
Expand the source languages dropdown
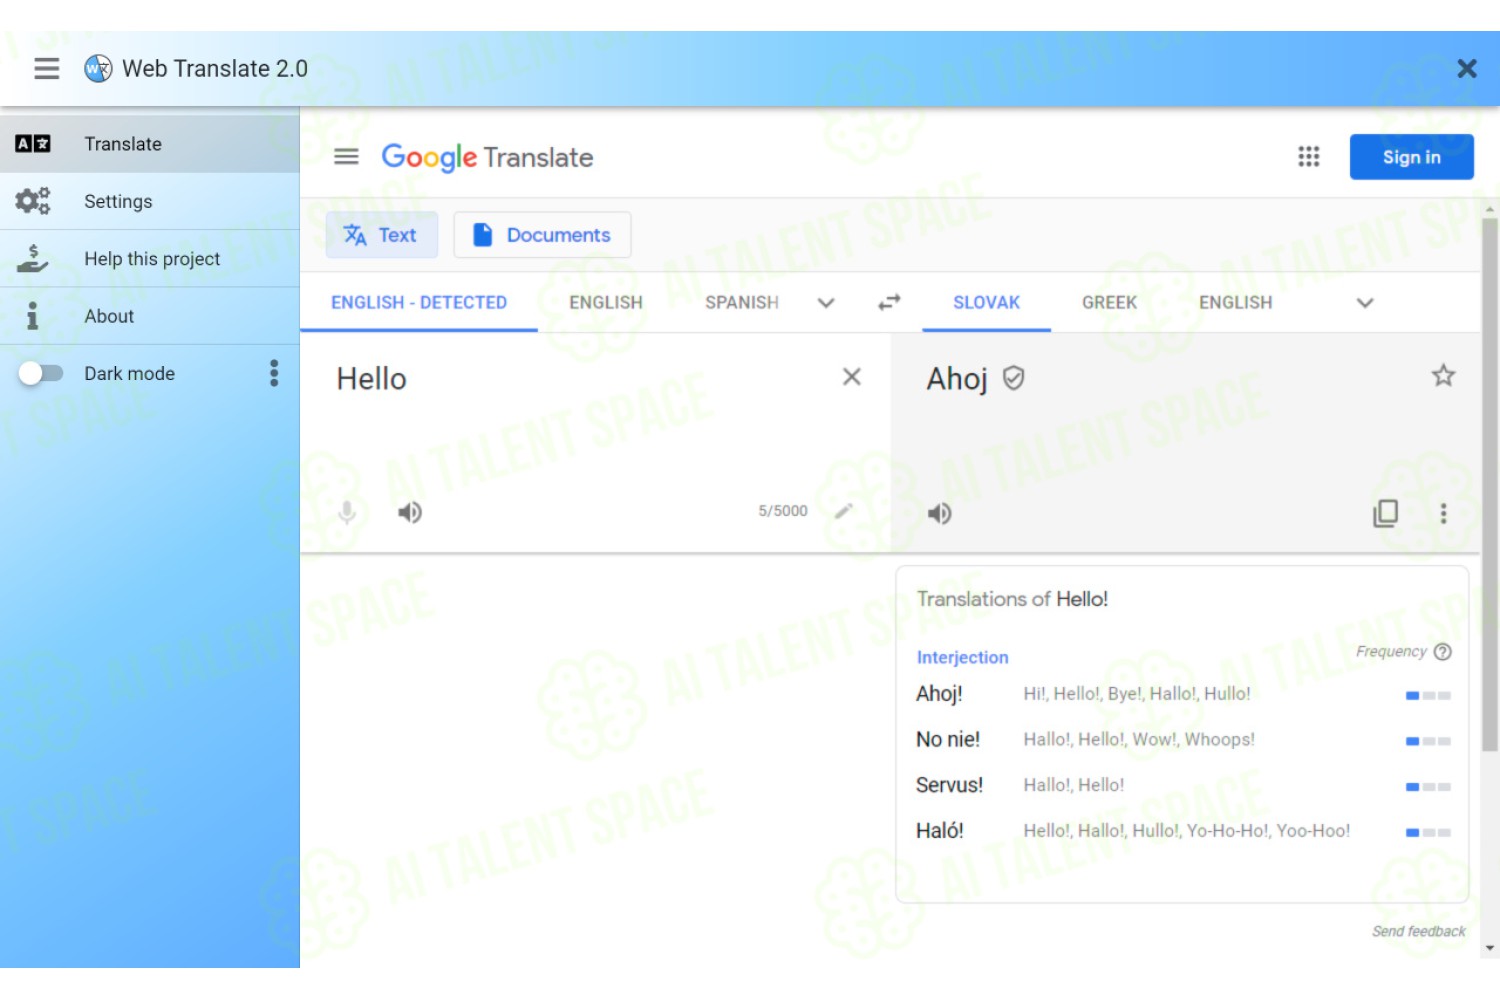826,303
